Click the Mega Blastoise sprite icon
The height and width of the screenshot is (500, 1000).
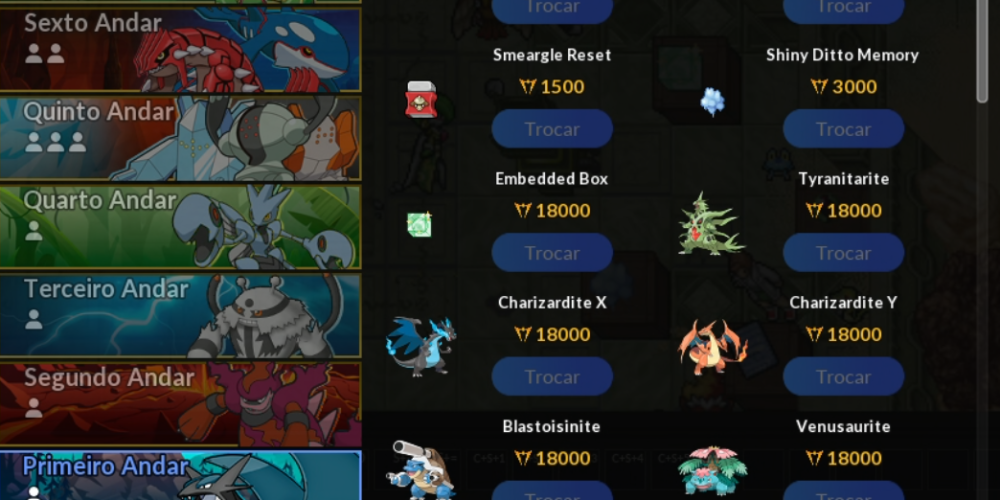click(x=420, y=470)
